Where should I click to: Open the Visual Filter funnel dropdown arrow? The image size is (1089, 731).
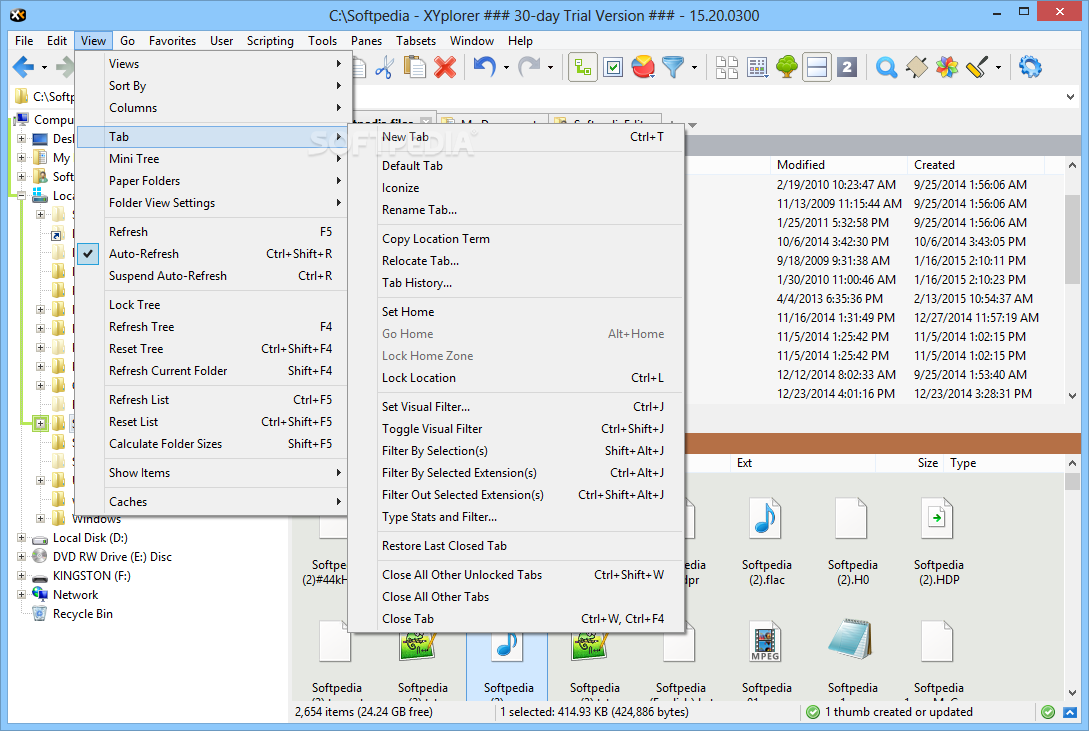pos(695,68)
